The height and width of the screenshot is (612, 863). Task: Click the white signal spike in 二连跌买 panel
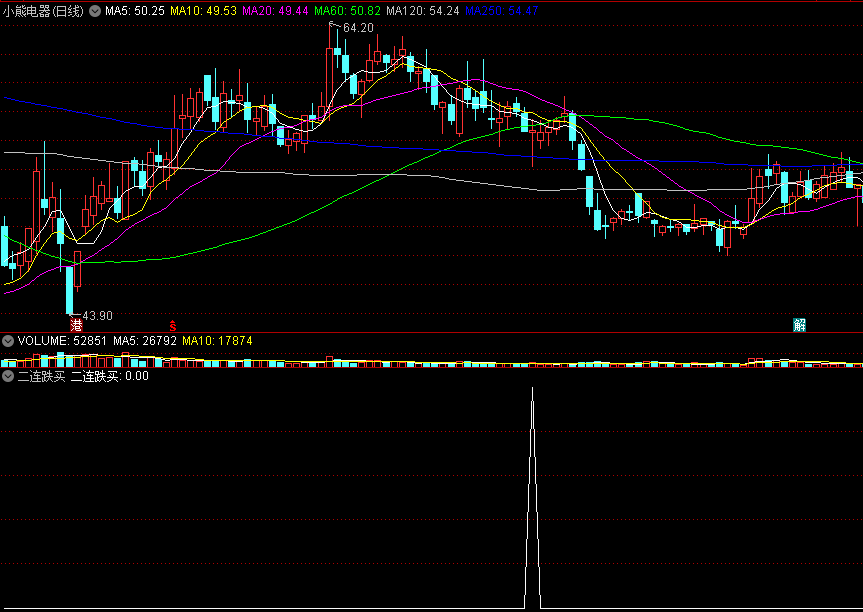(532, 498)
